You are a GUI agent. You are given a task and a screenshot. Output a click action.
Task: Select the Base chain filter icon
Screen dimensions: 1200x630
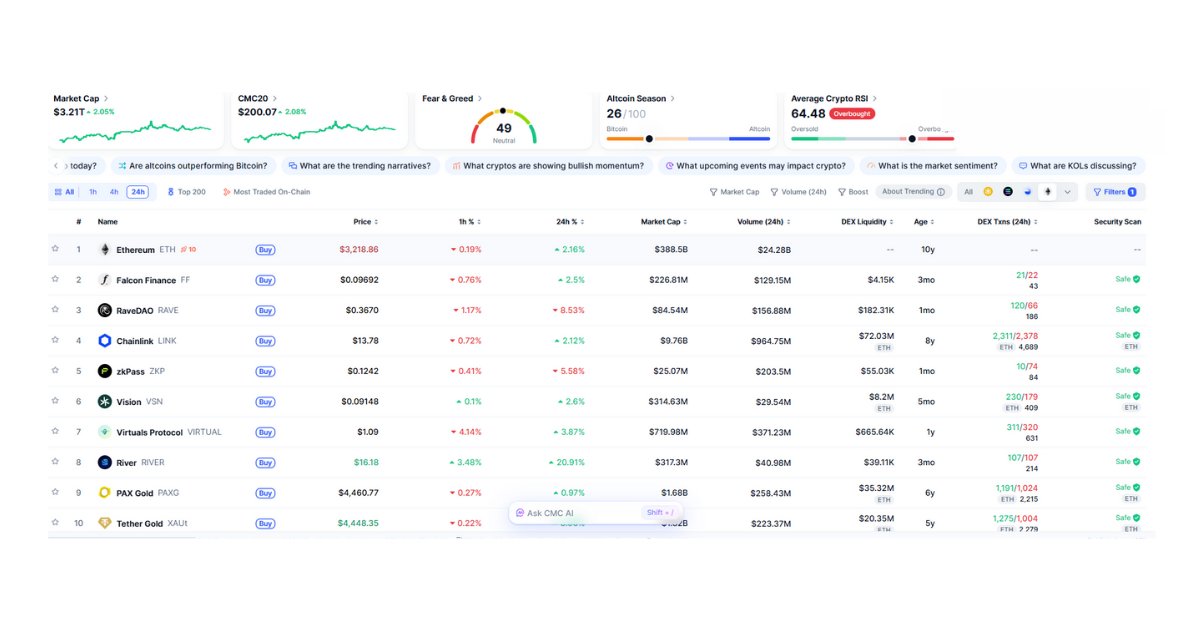coord(1027,191)
